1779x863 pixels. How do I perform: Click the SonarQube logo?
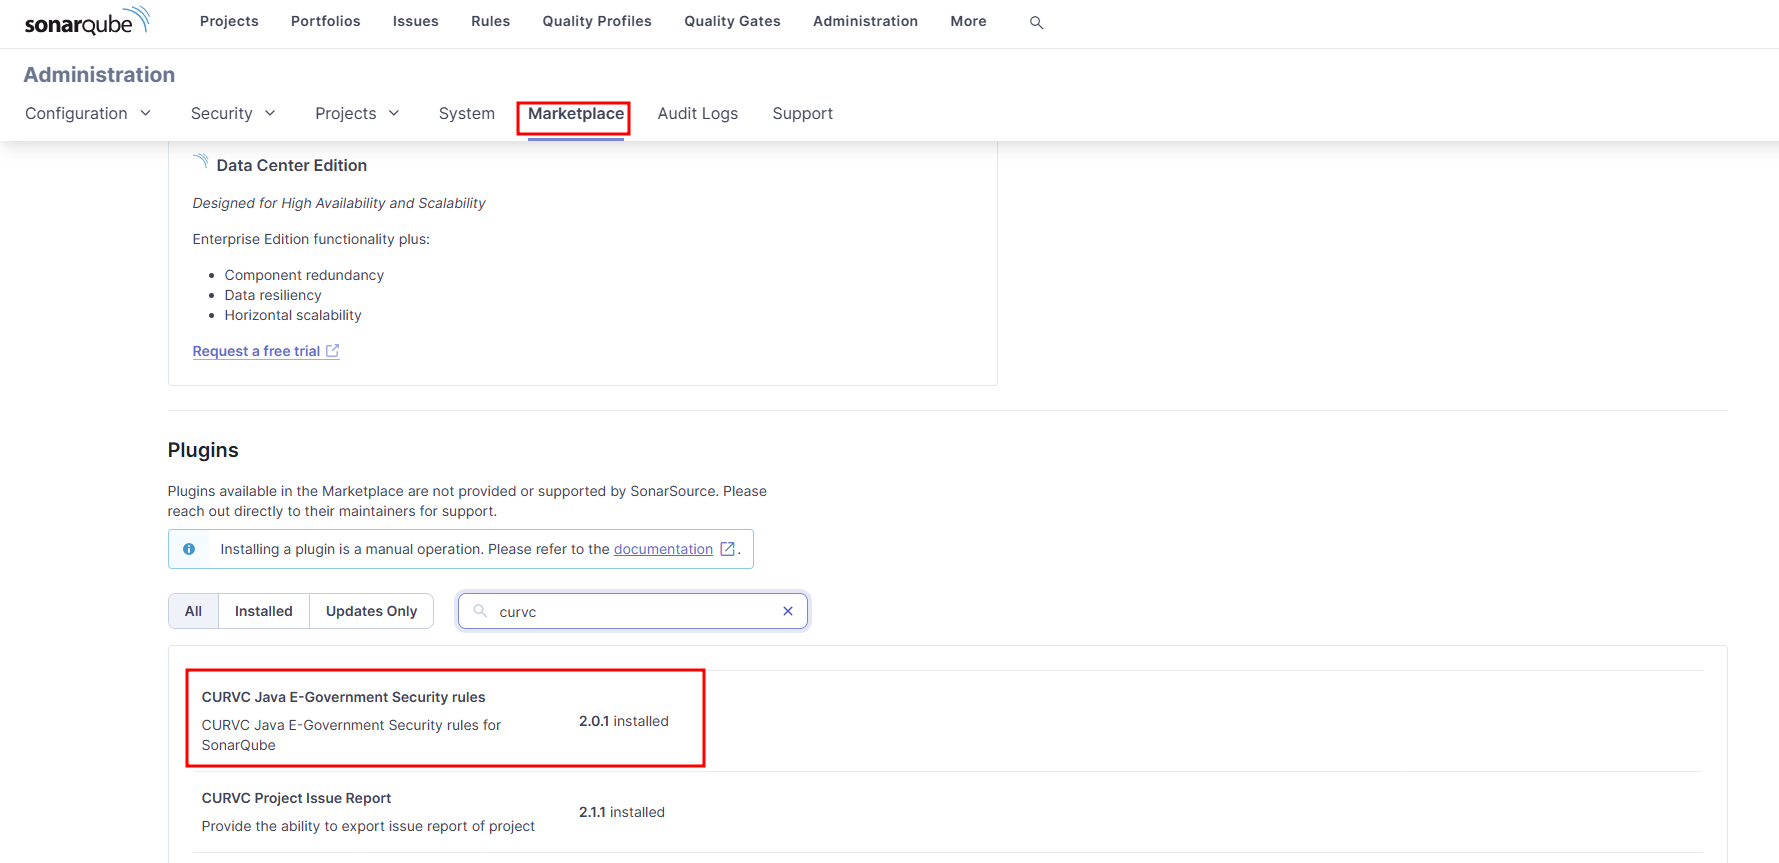87,21
